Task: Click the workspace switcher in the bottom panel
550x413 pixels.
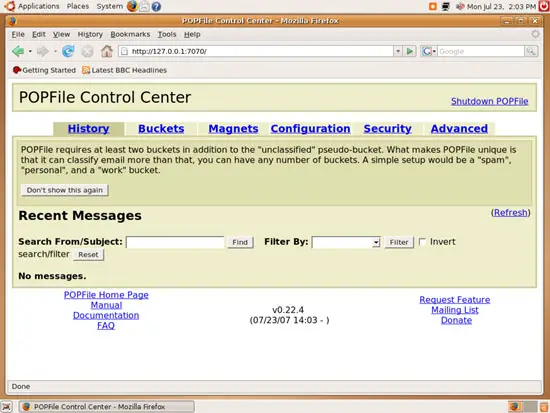Action: pos(523,407)
